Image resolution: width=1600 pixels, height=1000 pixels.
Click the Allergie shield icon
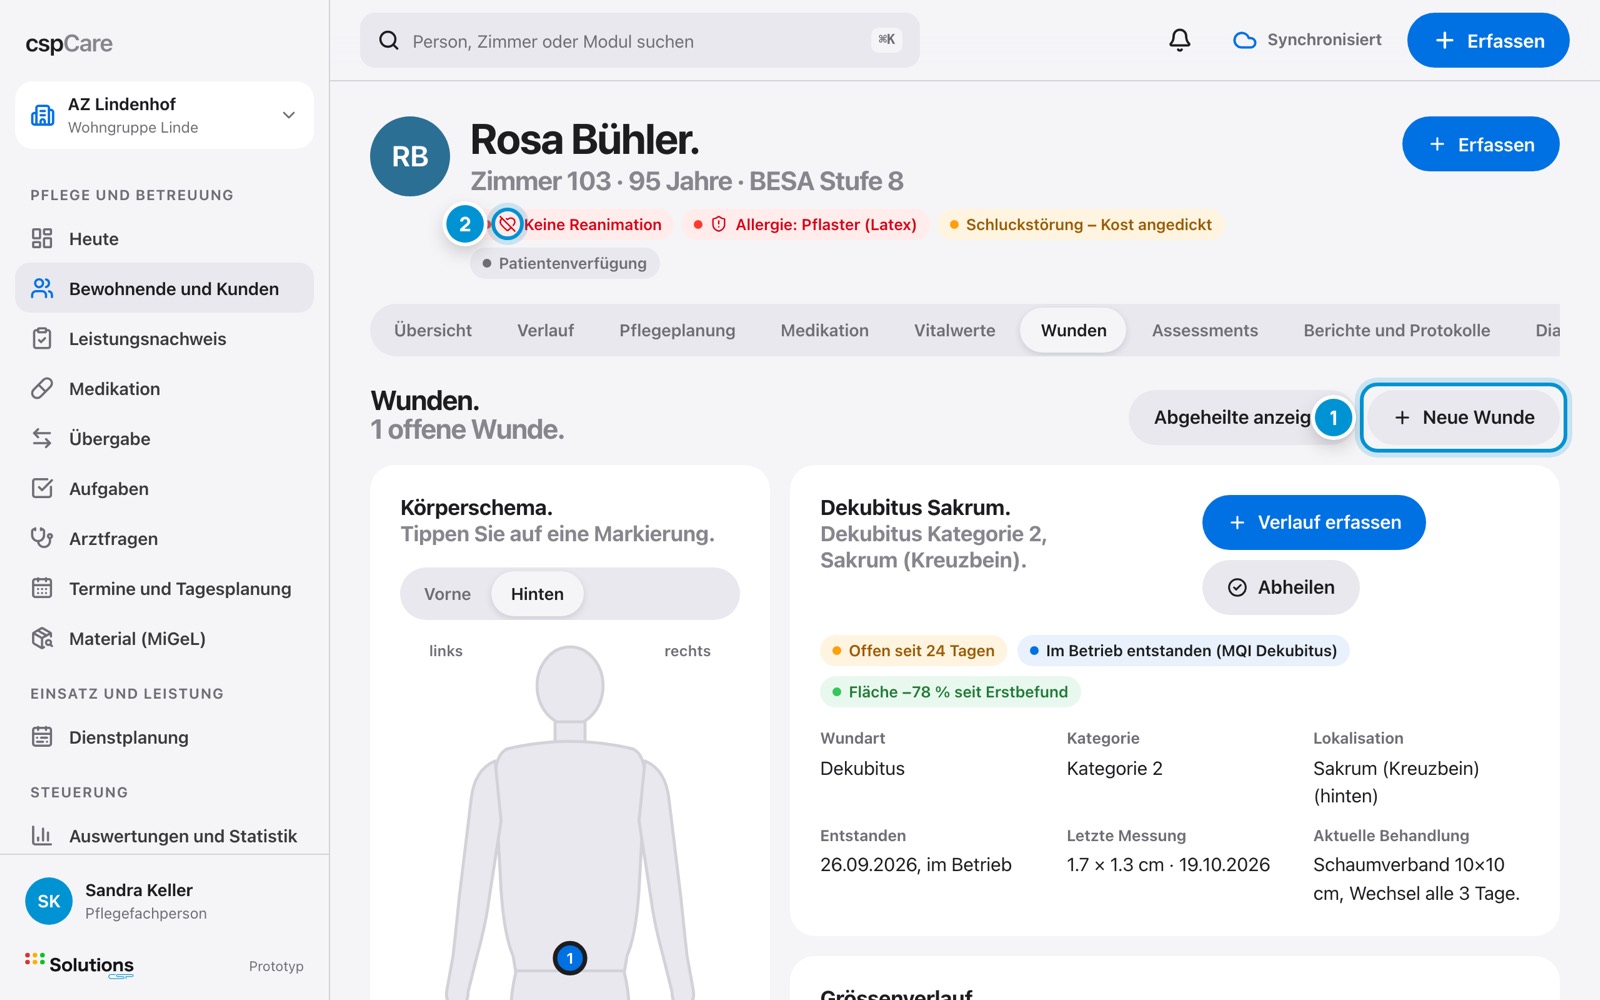(718, 224)
